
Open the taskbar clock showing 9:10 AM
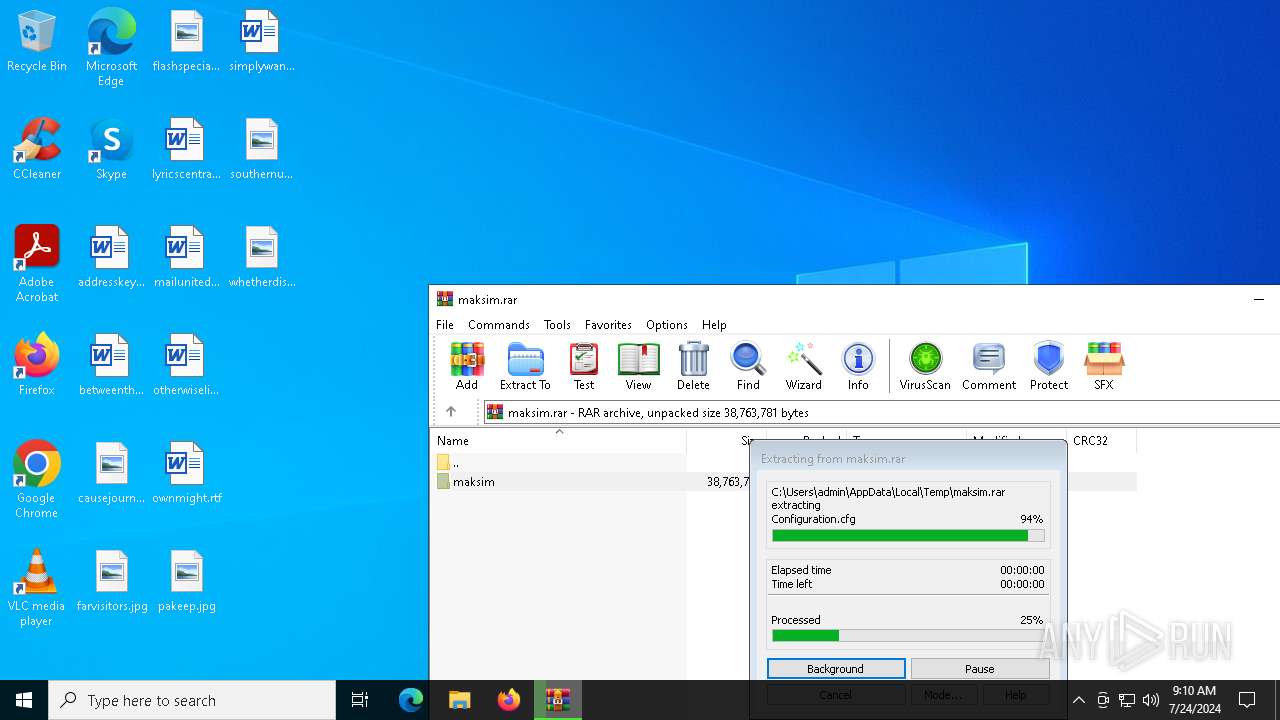tap(1194, 700)
